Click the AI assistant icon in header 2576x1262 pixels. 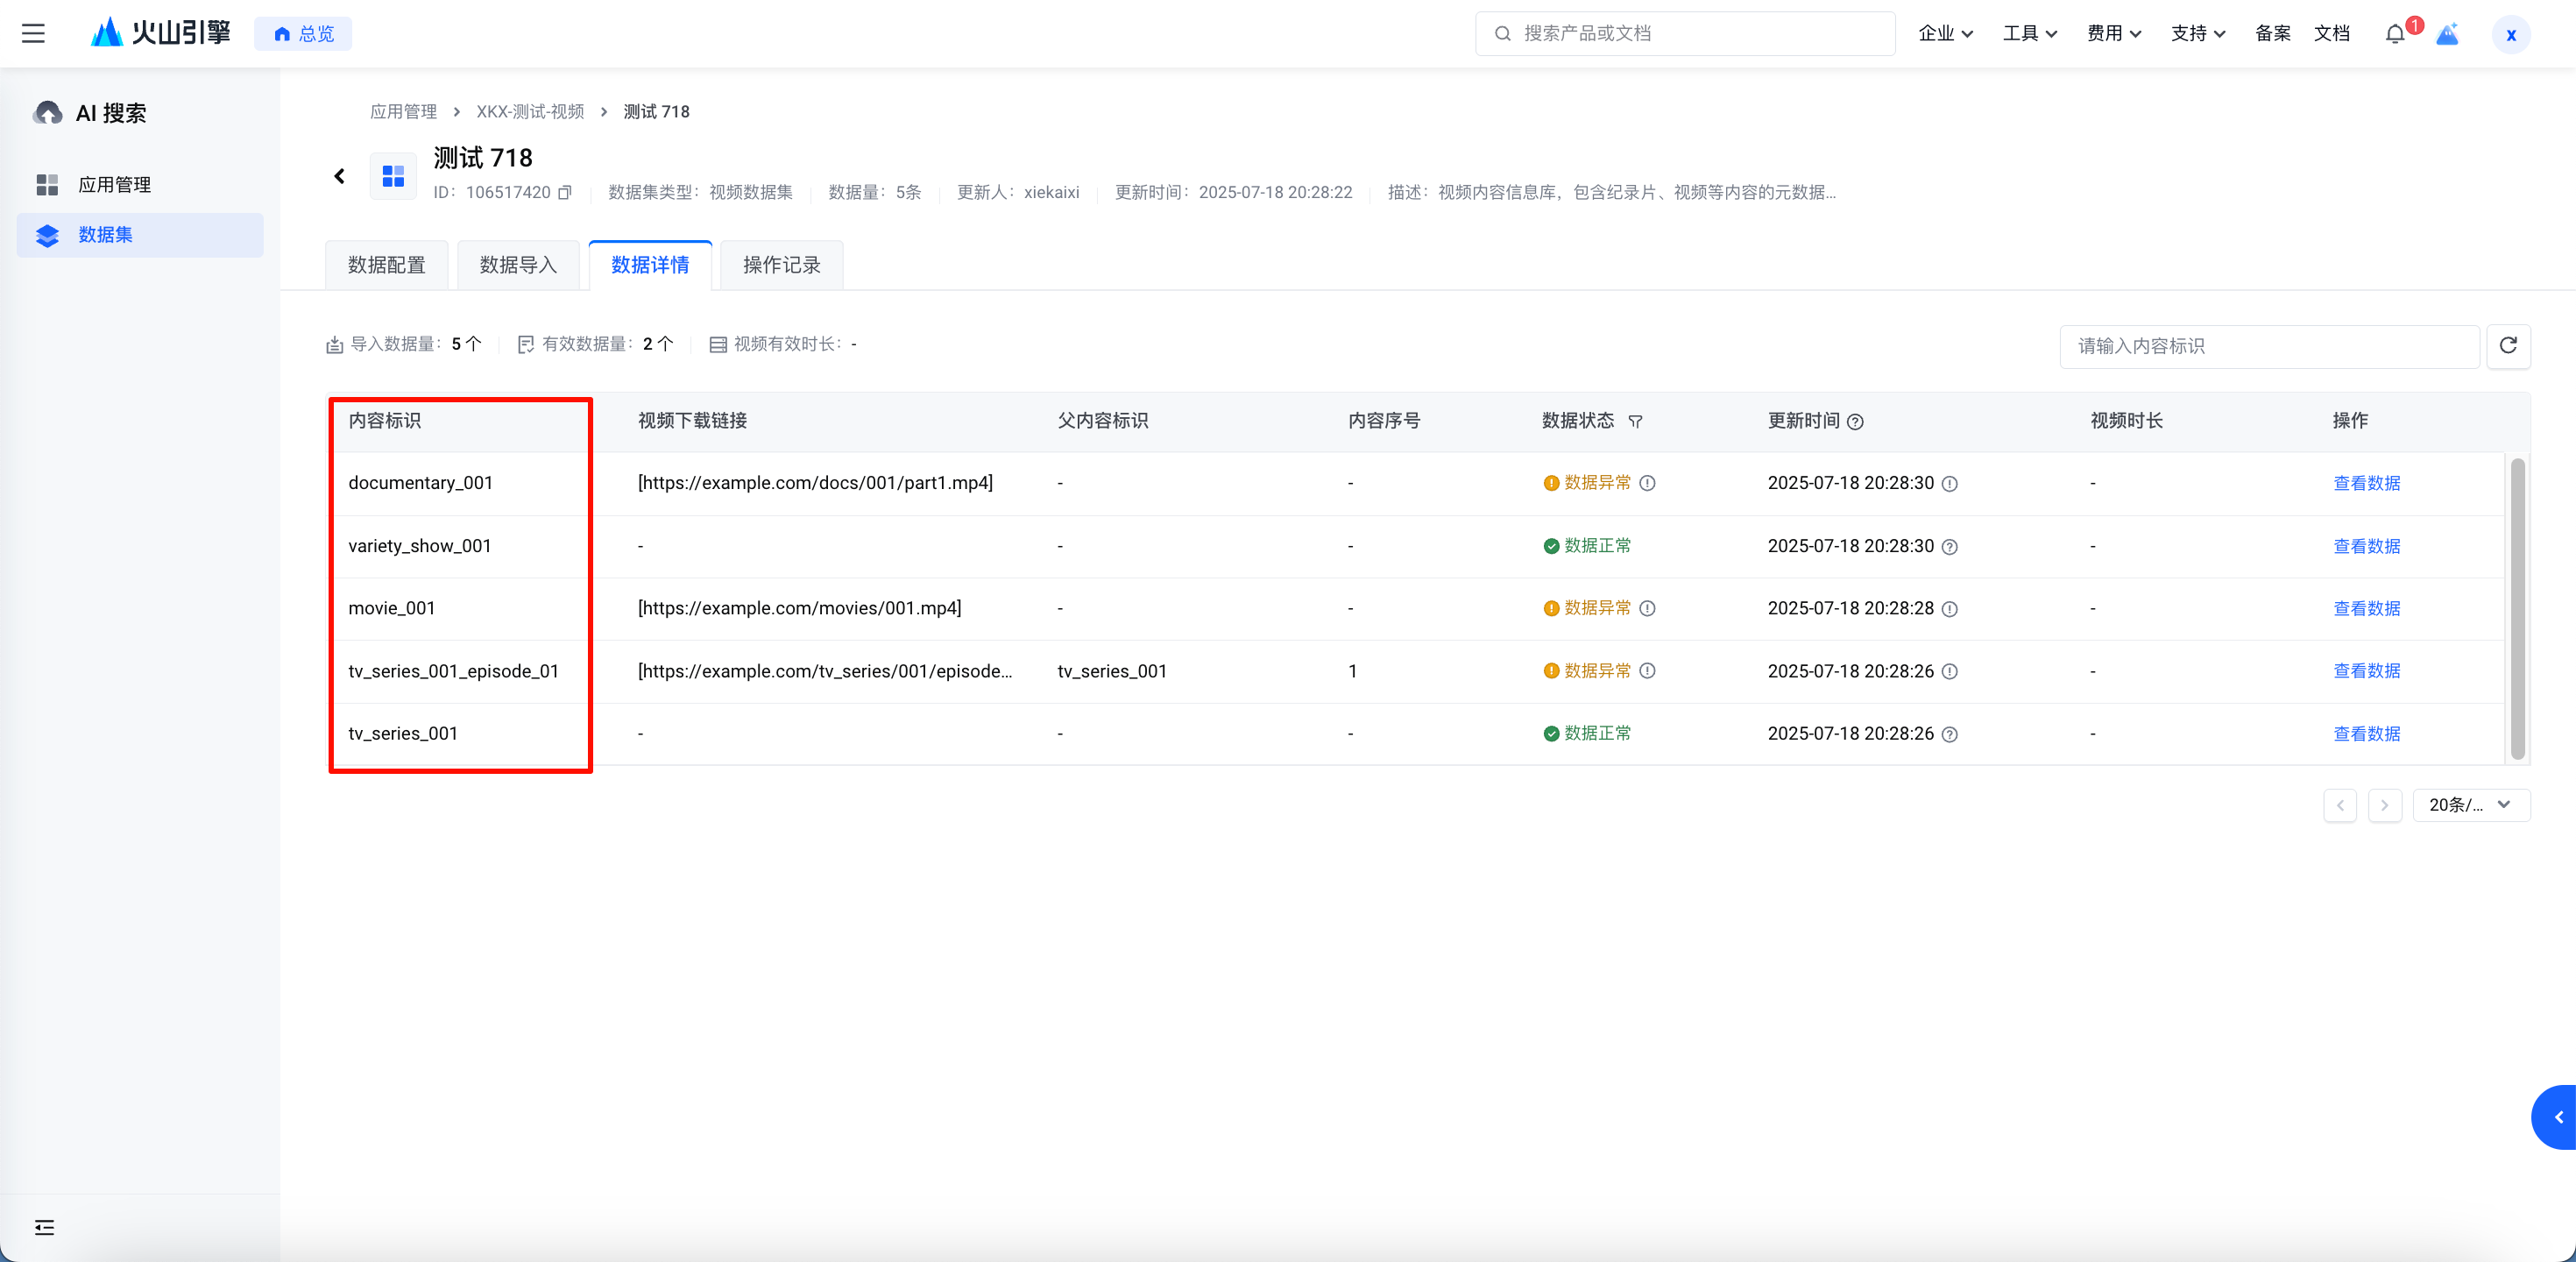coord(2447,34)
